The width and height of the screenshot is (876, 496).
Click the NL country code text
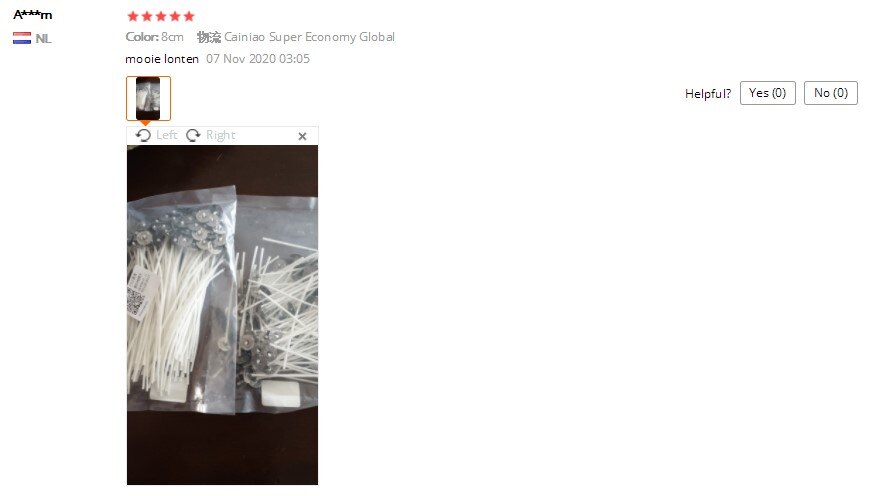click(x=43, y=39)
